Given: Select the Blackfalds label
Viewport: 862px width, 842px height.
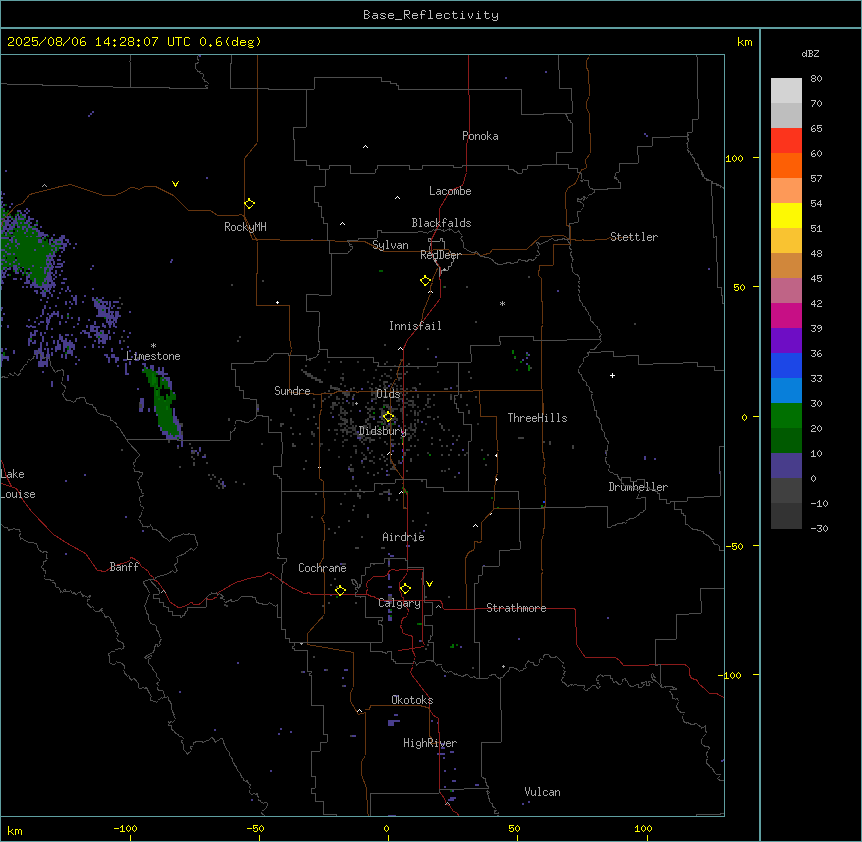Looking at the screenshot, I should point(441,223).
